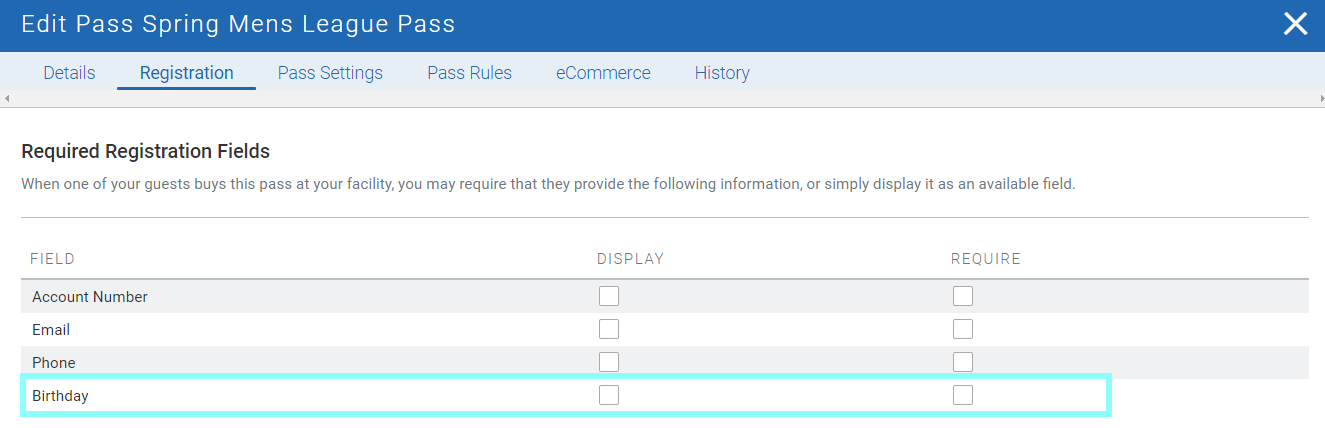Image resolution: width=1325 pixels, height=428 pixels.
Task: Select the Registration tab
Action: (186, 73)
